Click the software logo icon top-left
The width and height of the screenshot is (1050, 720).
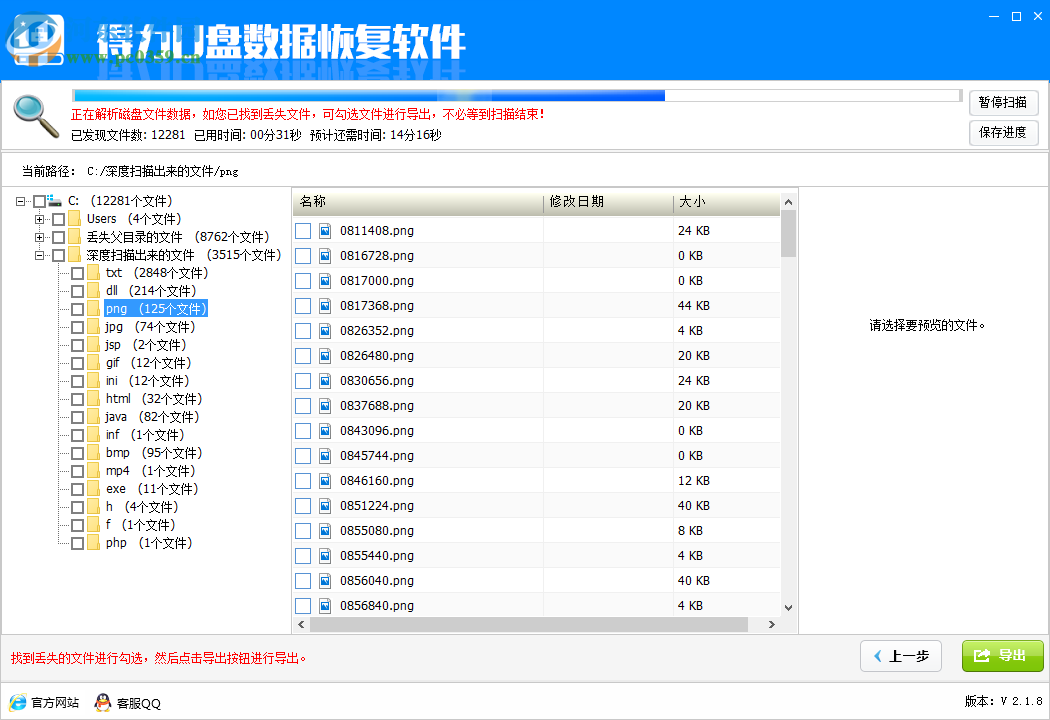click(35, 38)
